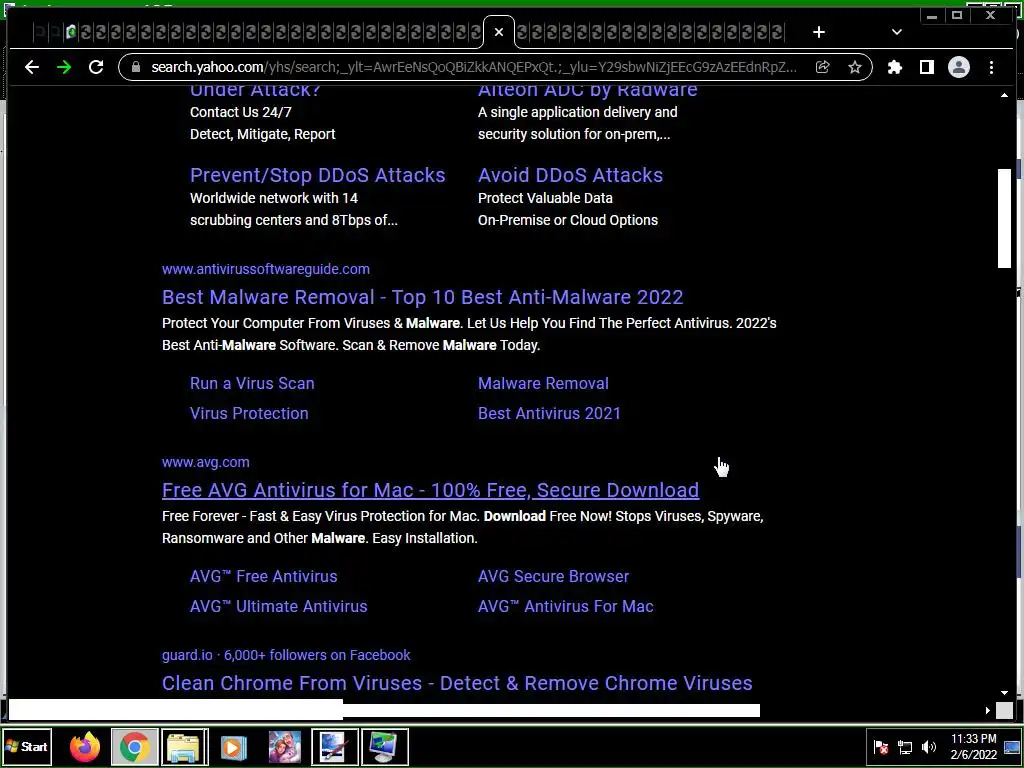This screenshot has width=1024, height=768.
Task: Open "Prevent/Stop DDoS Attacks" link
Action: tap(317, 175)
